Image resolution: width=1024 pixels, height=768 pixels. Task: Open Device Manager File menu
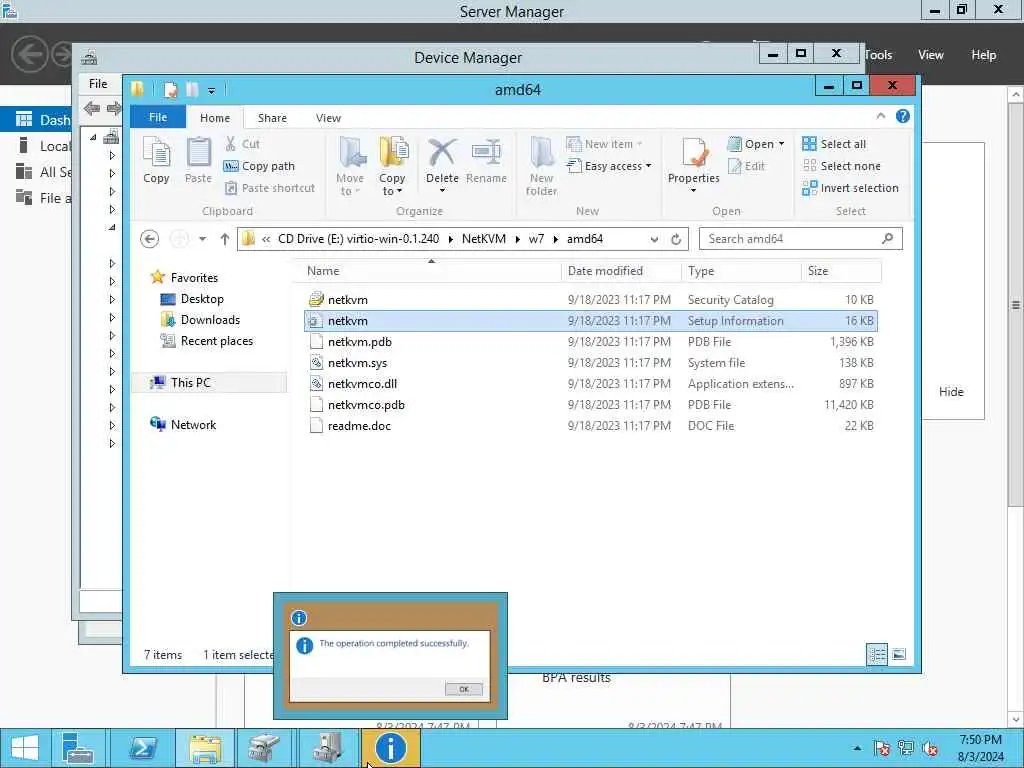[98, 84]
